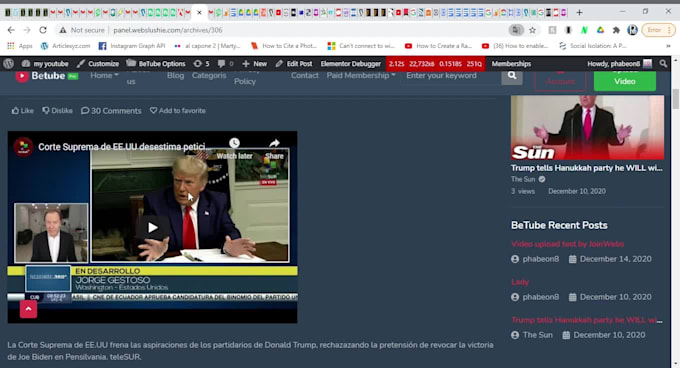Select the address bar URL

pos(168,30)
